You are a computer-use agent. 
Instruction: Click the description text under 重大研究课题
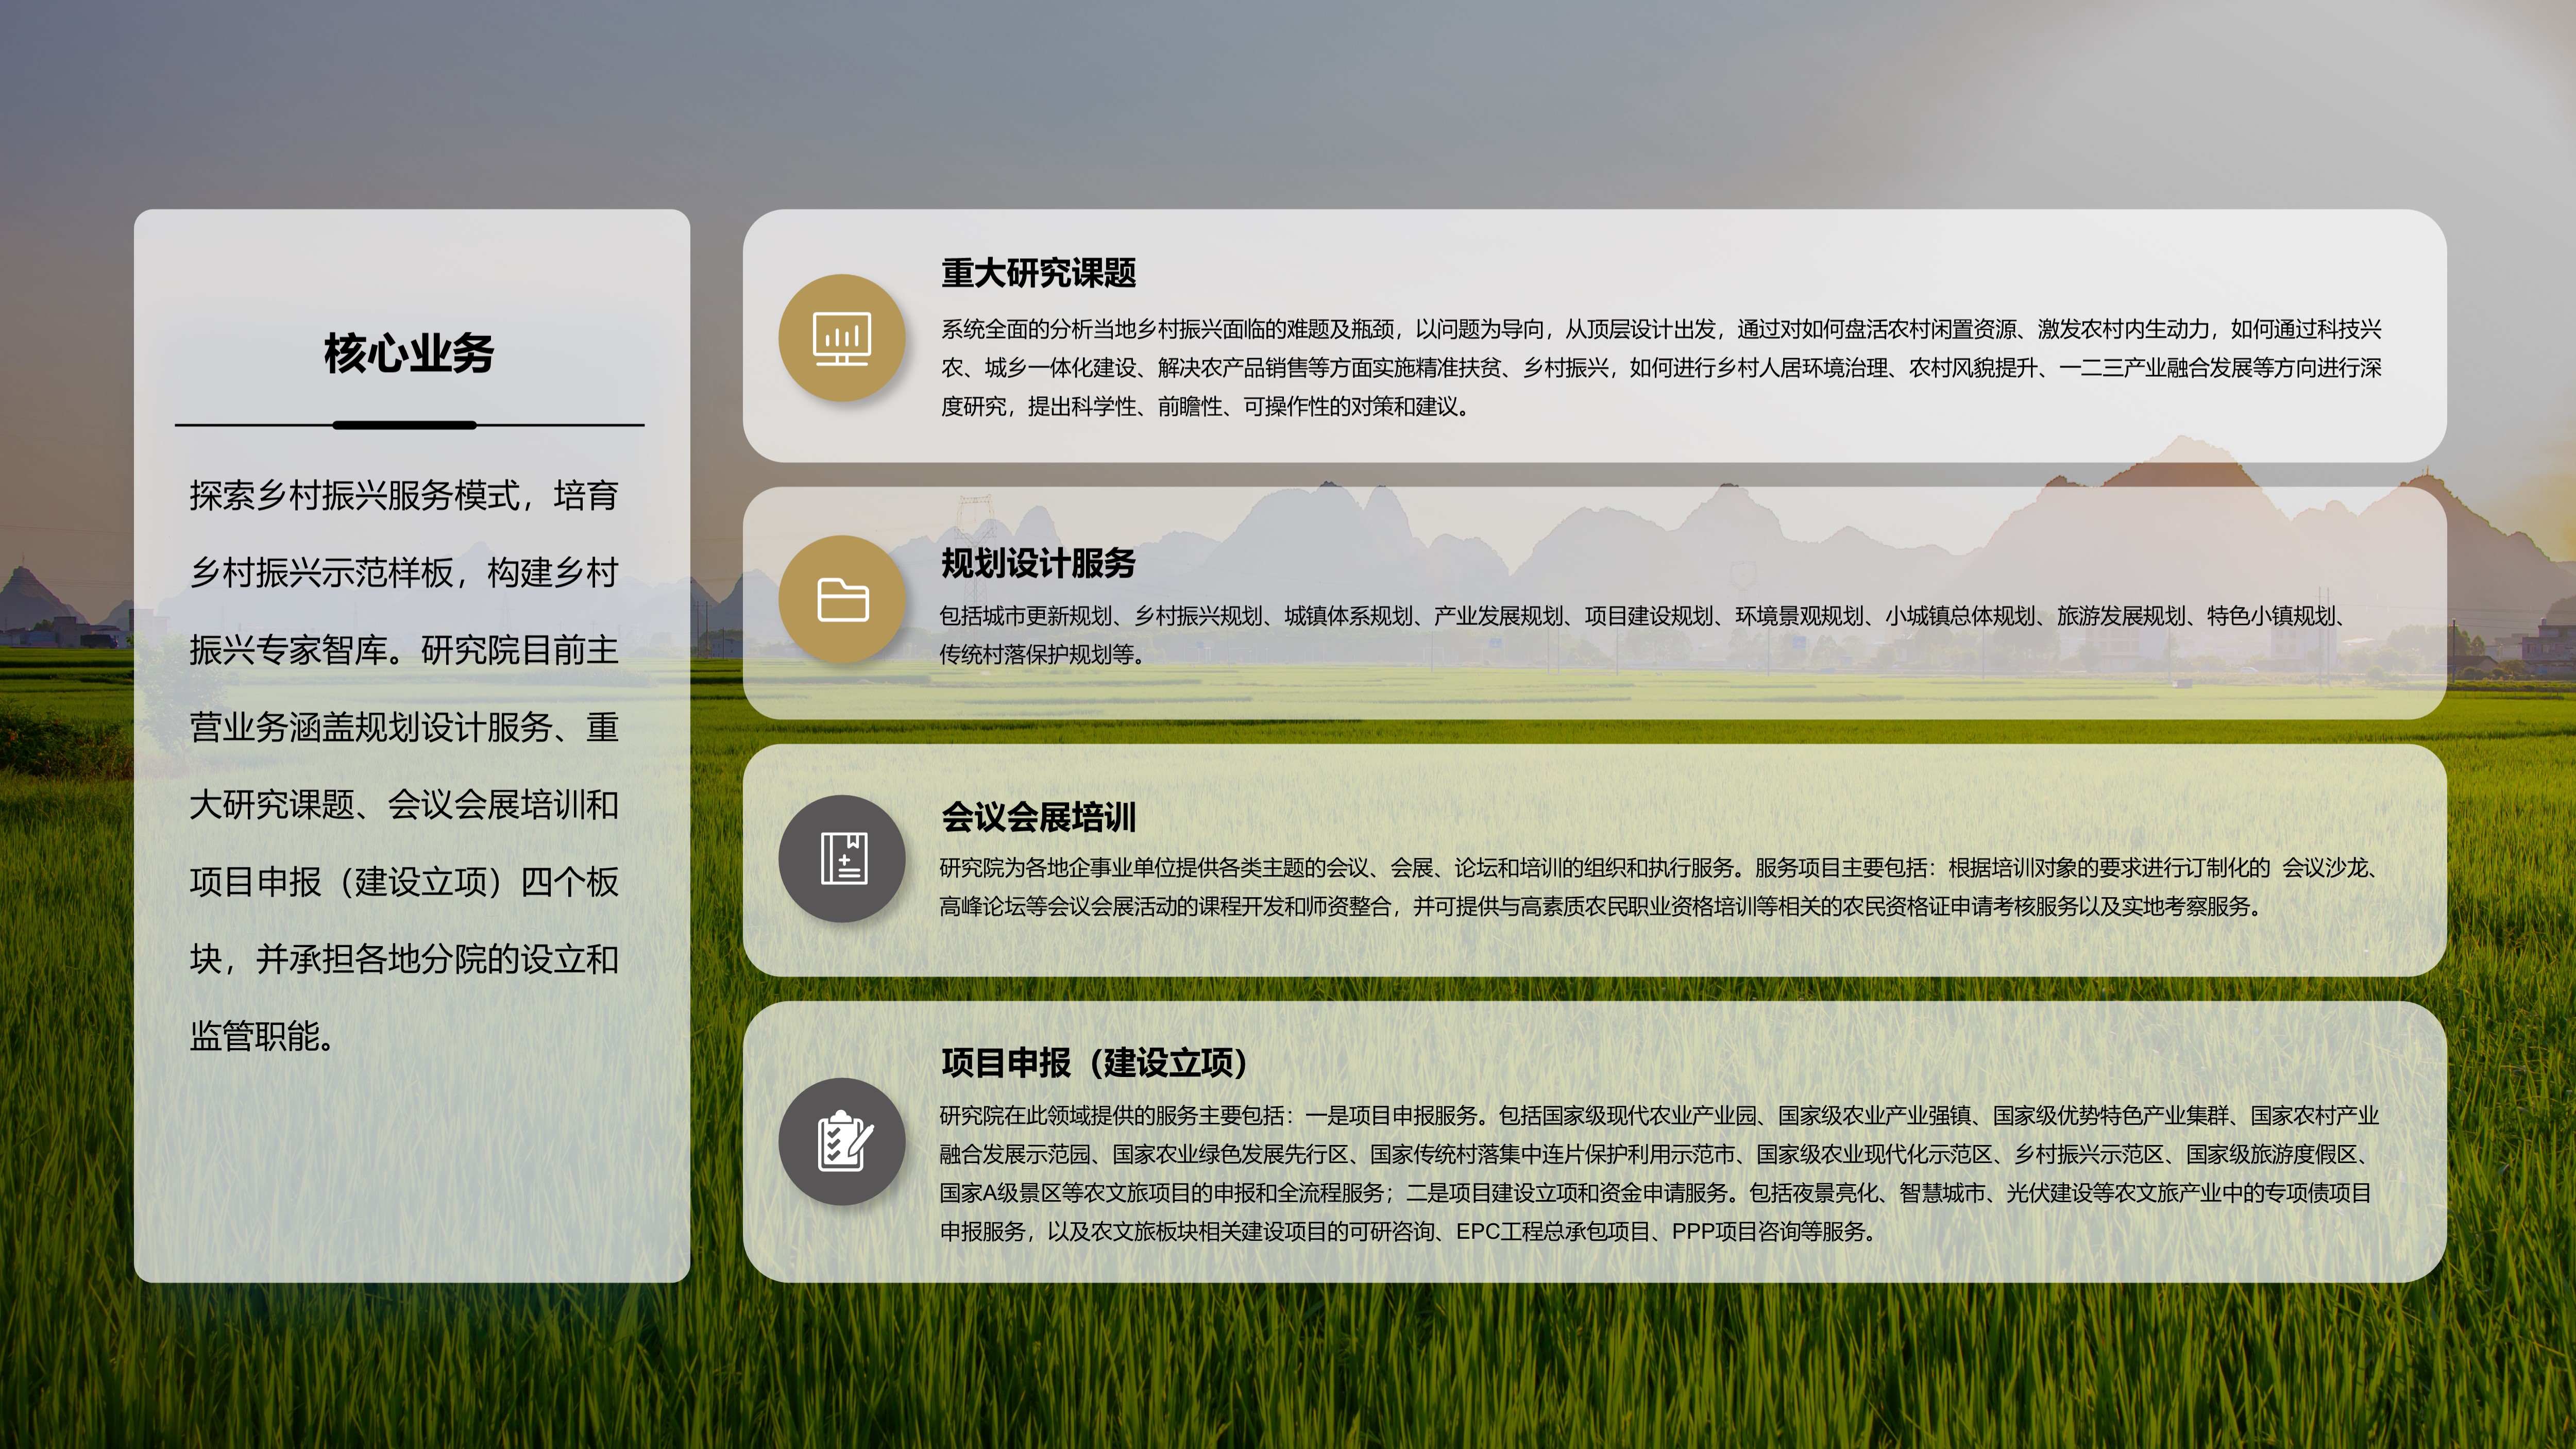click(1660, 367)
